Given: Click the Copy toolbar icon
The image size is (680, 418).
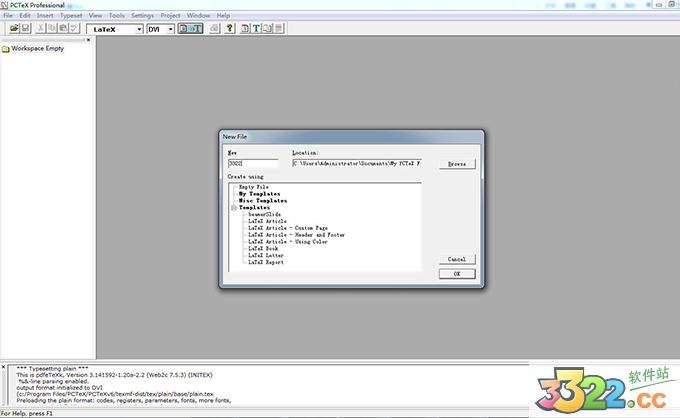Looking at the screenshot, I should point(52,29).
